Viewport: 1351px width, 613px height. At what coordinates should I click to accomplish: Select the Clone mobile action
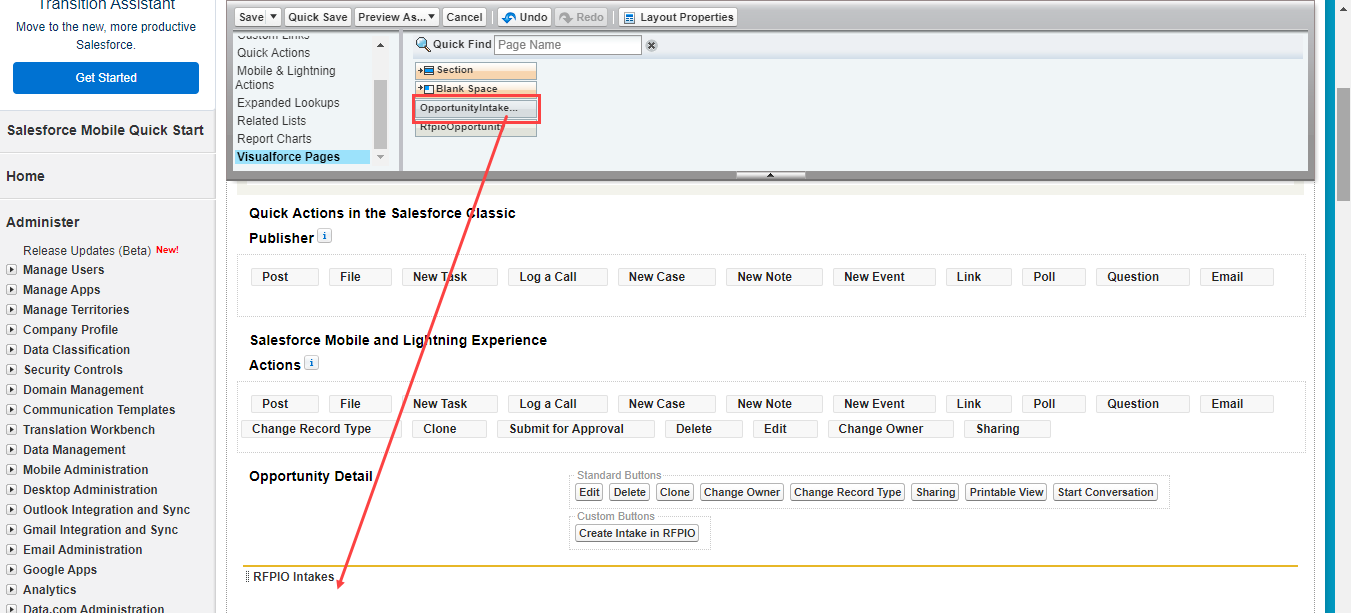pos(449,429)
